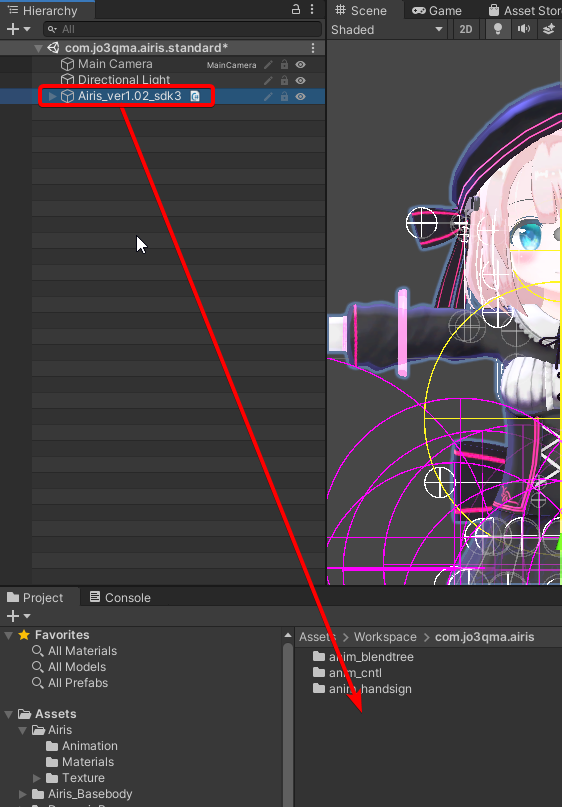This screenshot has height=807, width=562.
Task: Toggle scene effects button
Action: (x=549, y=29)
